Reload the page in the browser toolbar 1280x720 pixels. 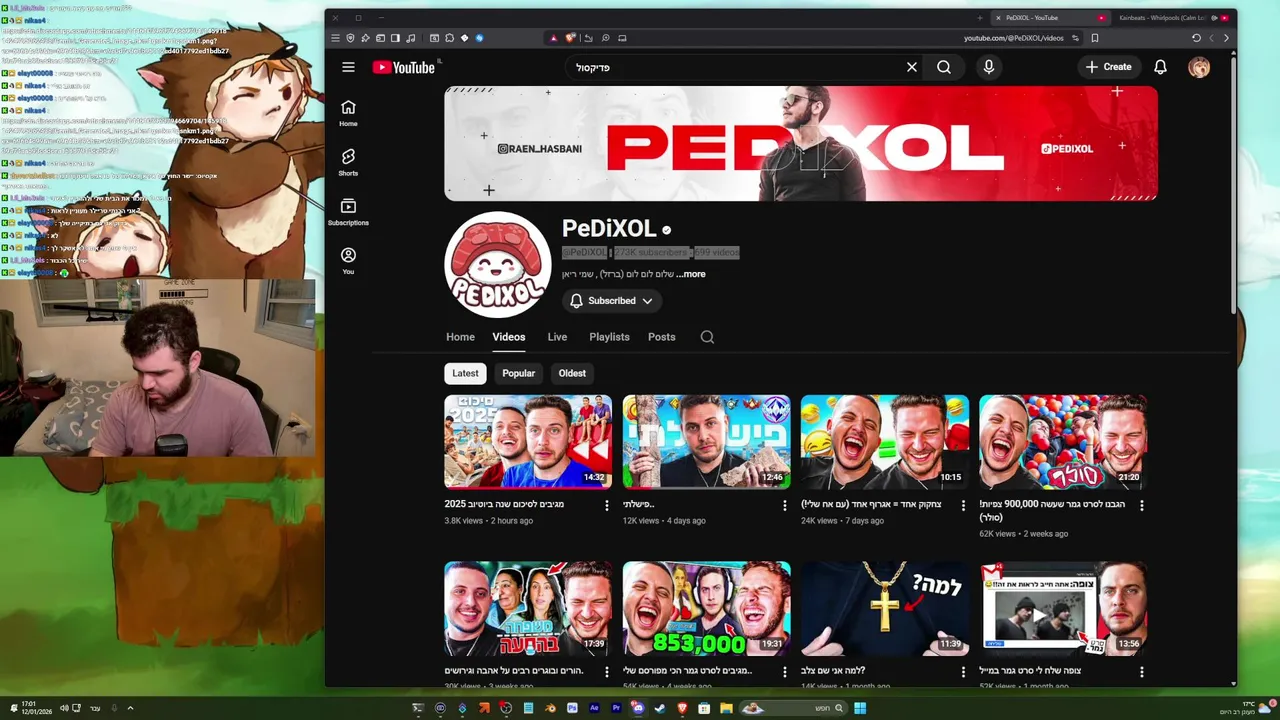(1196, 38)
